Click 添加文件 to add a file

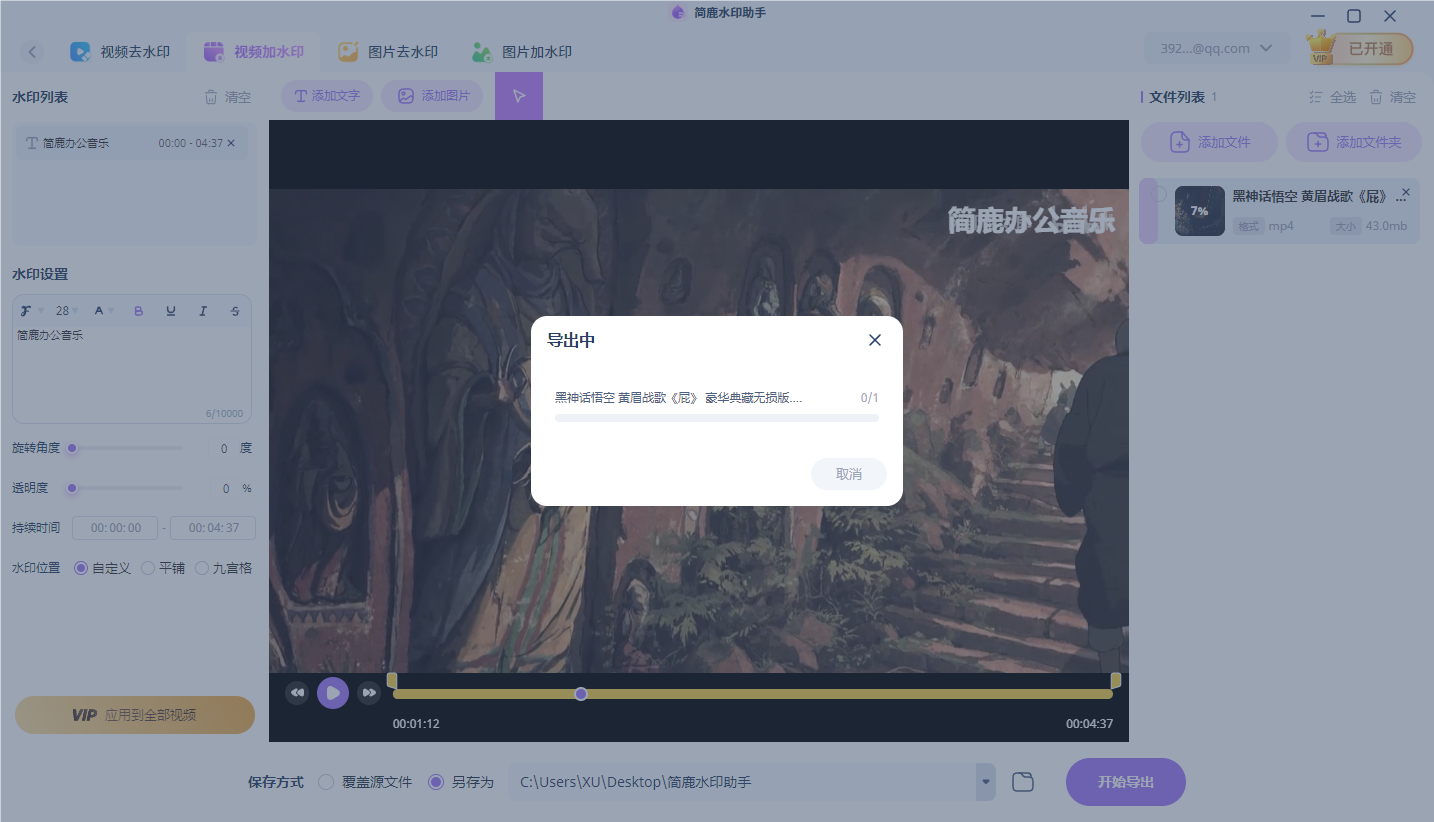pos(1209,141)
